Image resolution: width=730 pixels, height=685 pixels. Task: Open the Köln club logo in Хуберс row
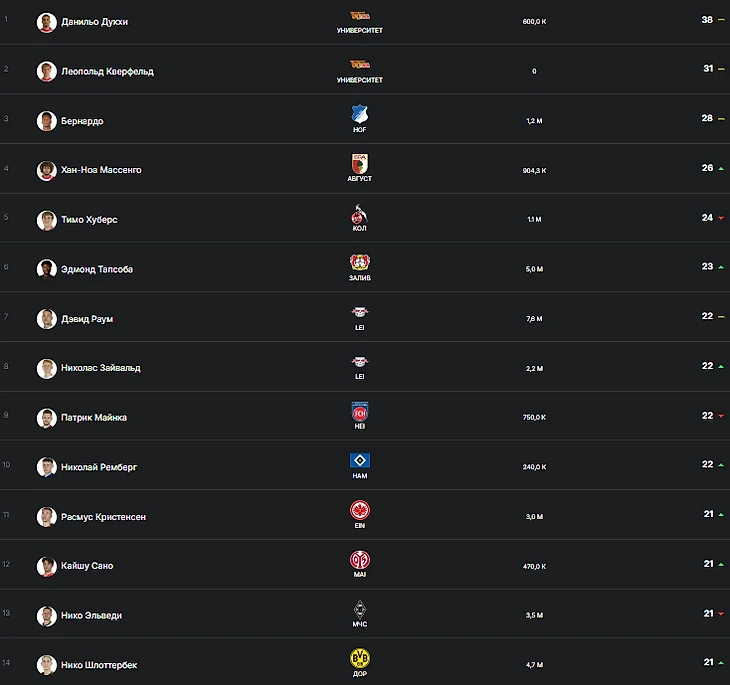[359, 214]
